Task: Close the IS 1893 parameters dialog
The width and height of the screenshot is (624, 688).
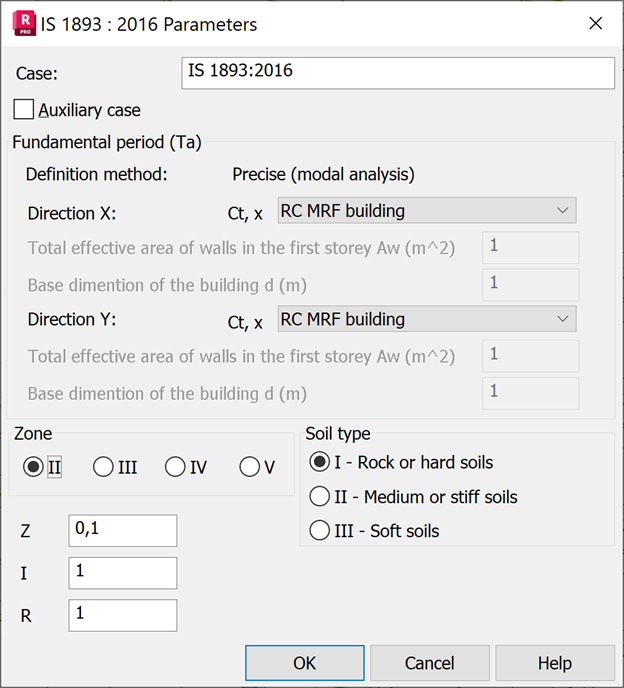Action: 595,24
